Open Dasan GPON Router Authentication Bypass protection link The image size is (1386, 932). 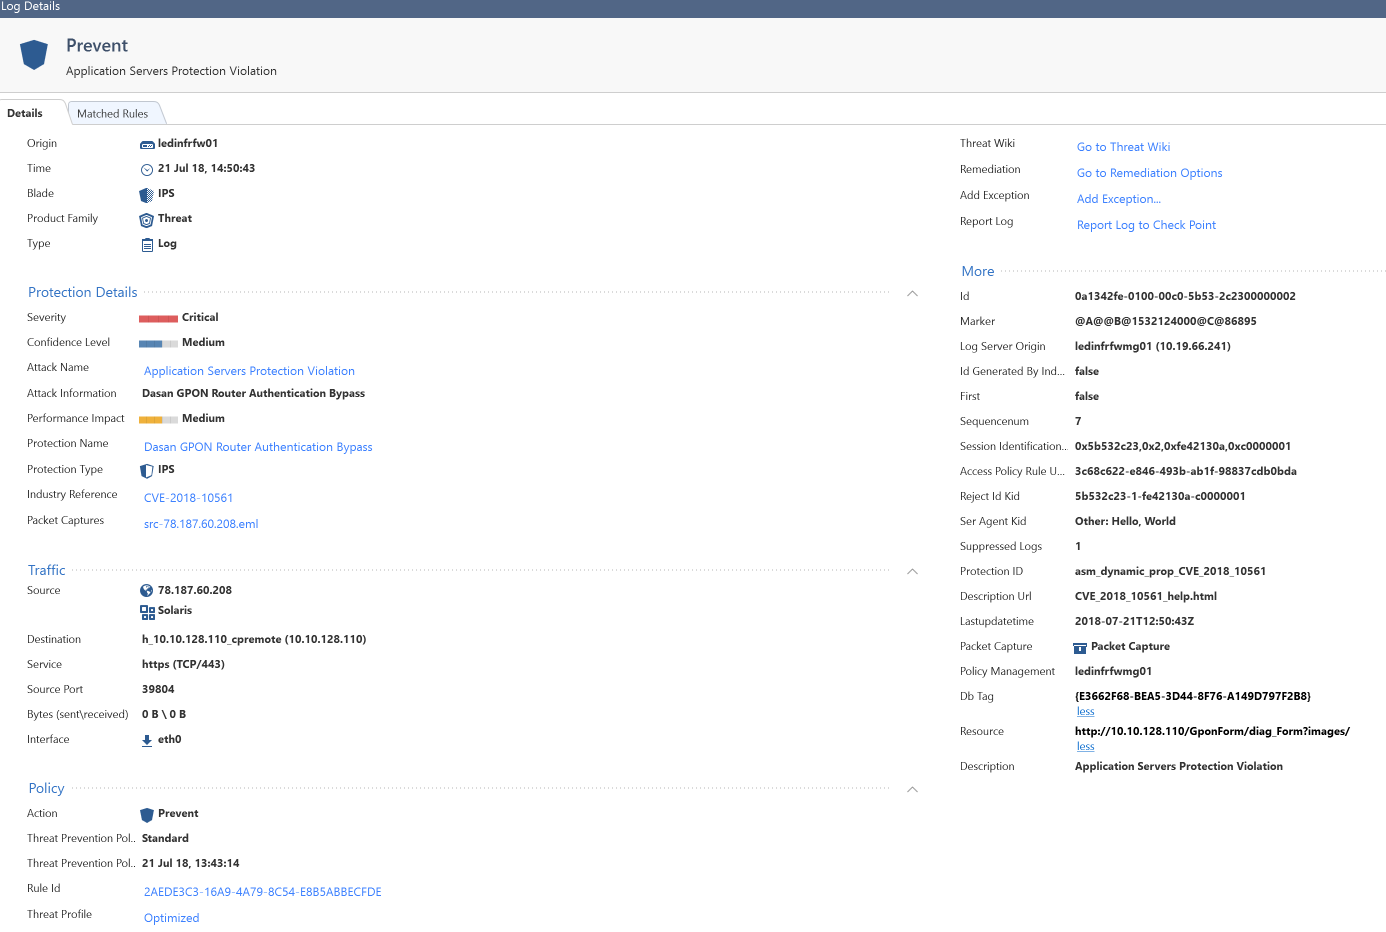point(258,447)
